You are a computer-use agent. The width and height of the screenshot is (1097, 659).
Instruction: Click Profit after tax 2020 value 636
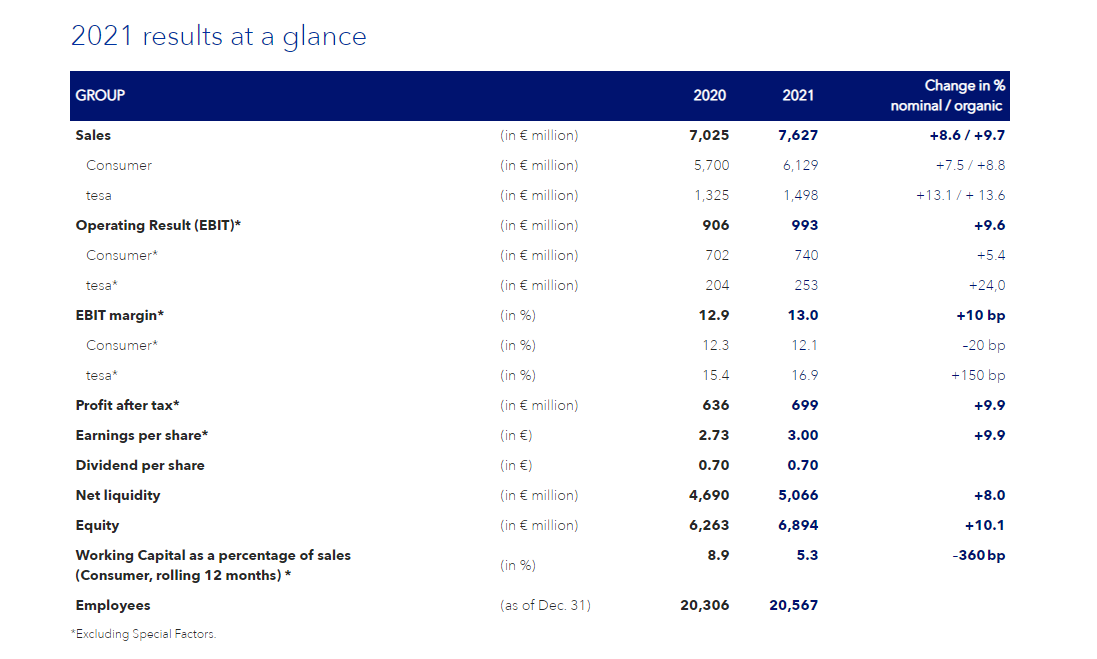(x=716, y=405)
